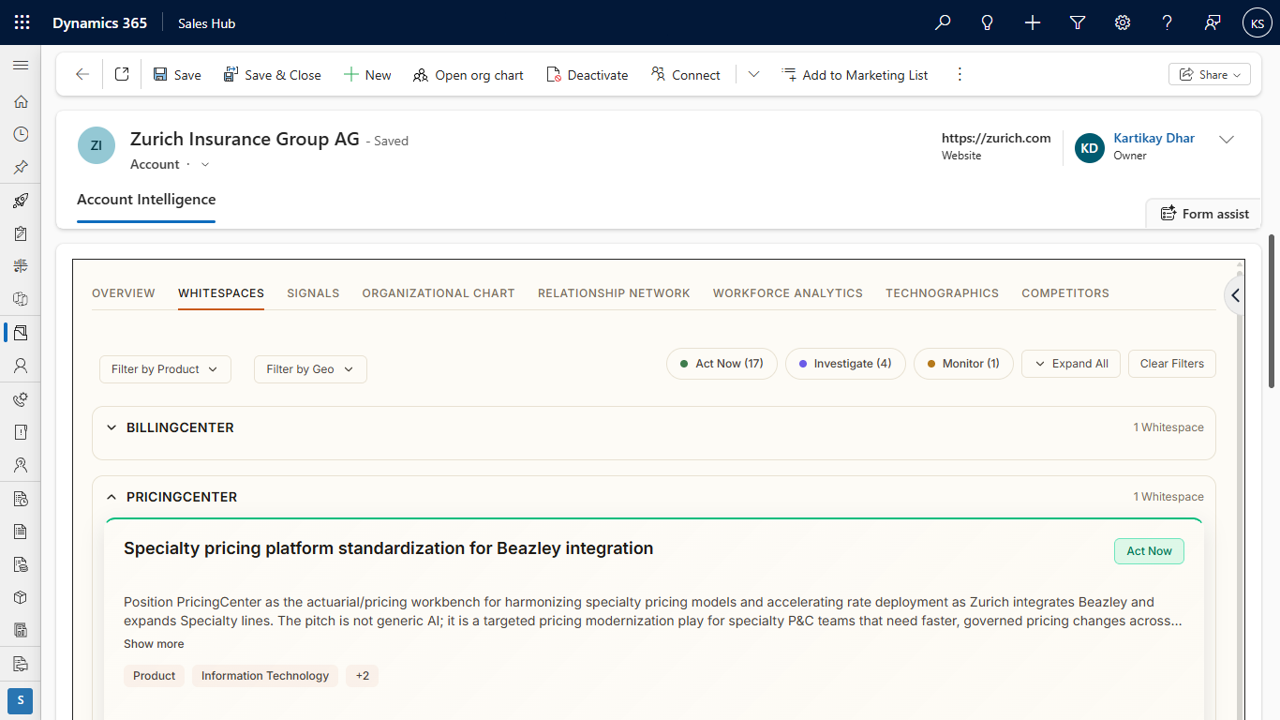
Task: Click Open org chart
Action: [x=468, y=74]
